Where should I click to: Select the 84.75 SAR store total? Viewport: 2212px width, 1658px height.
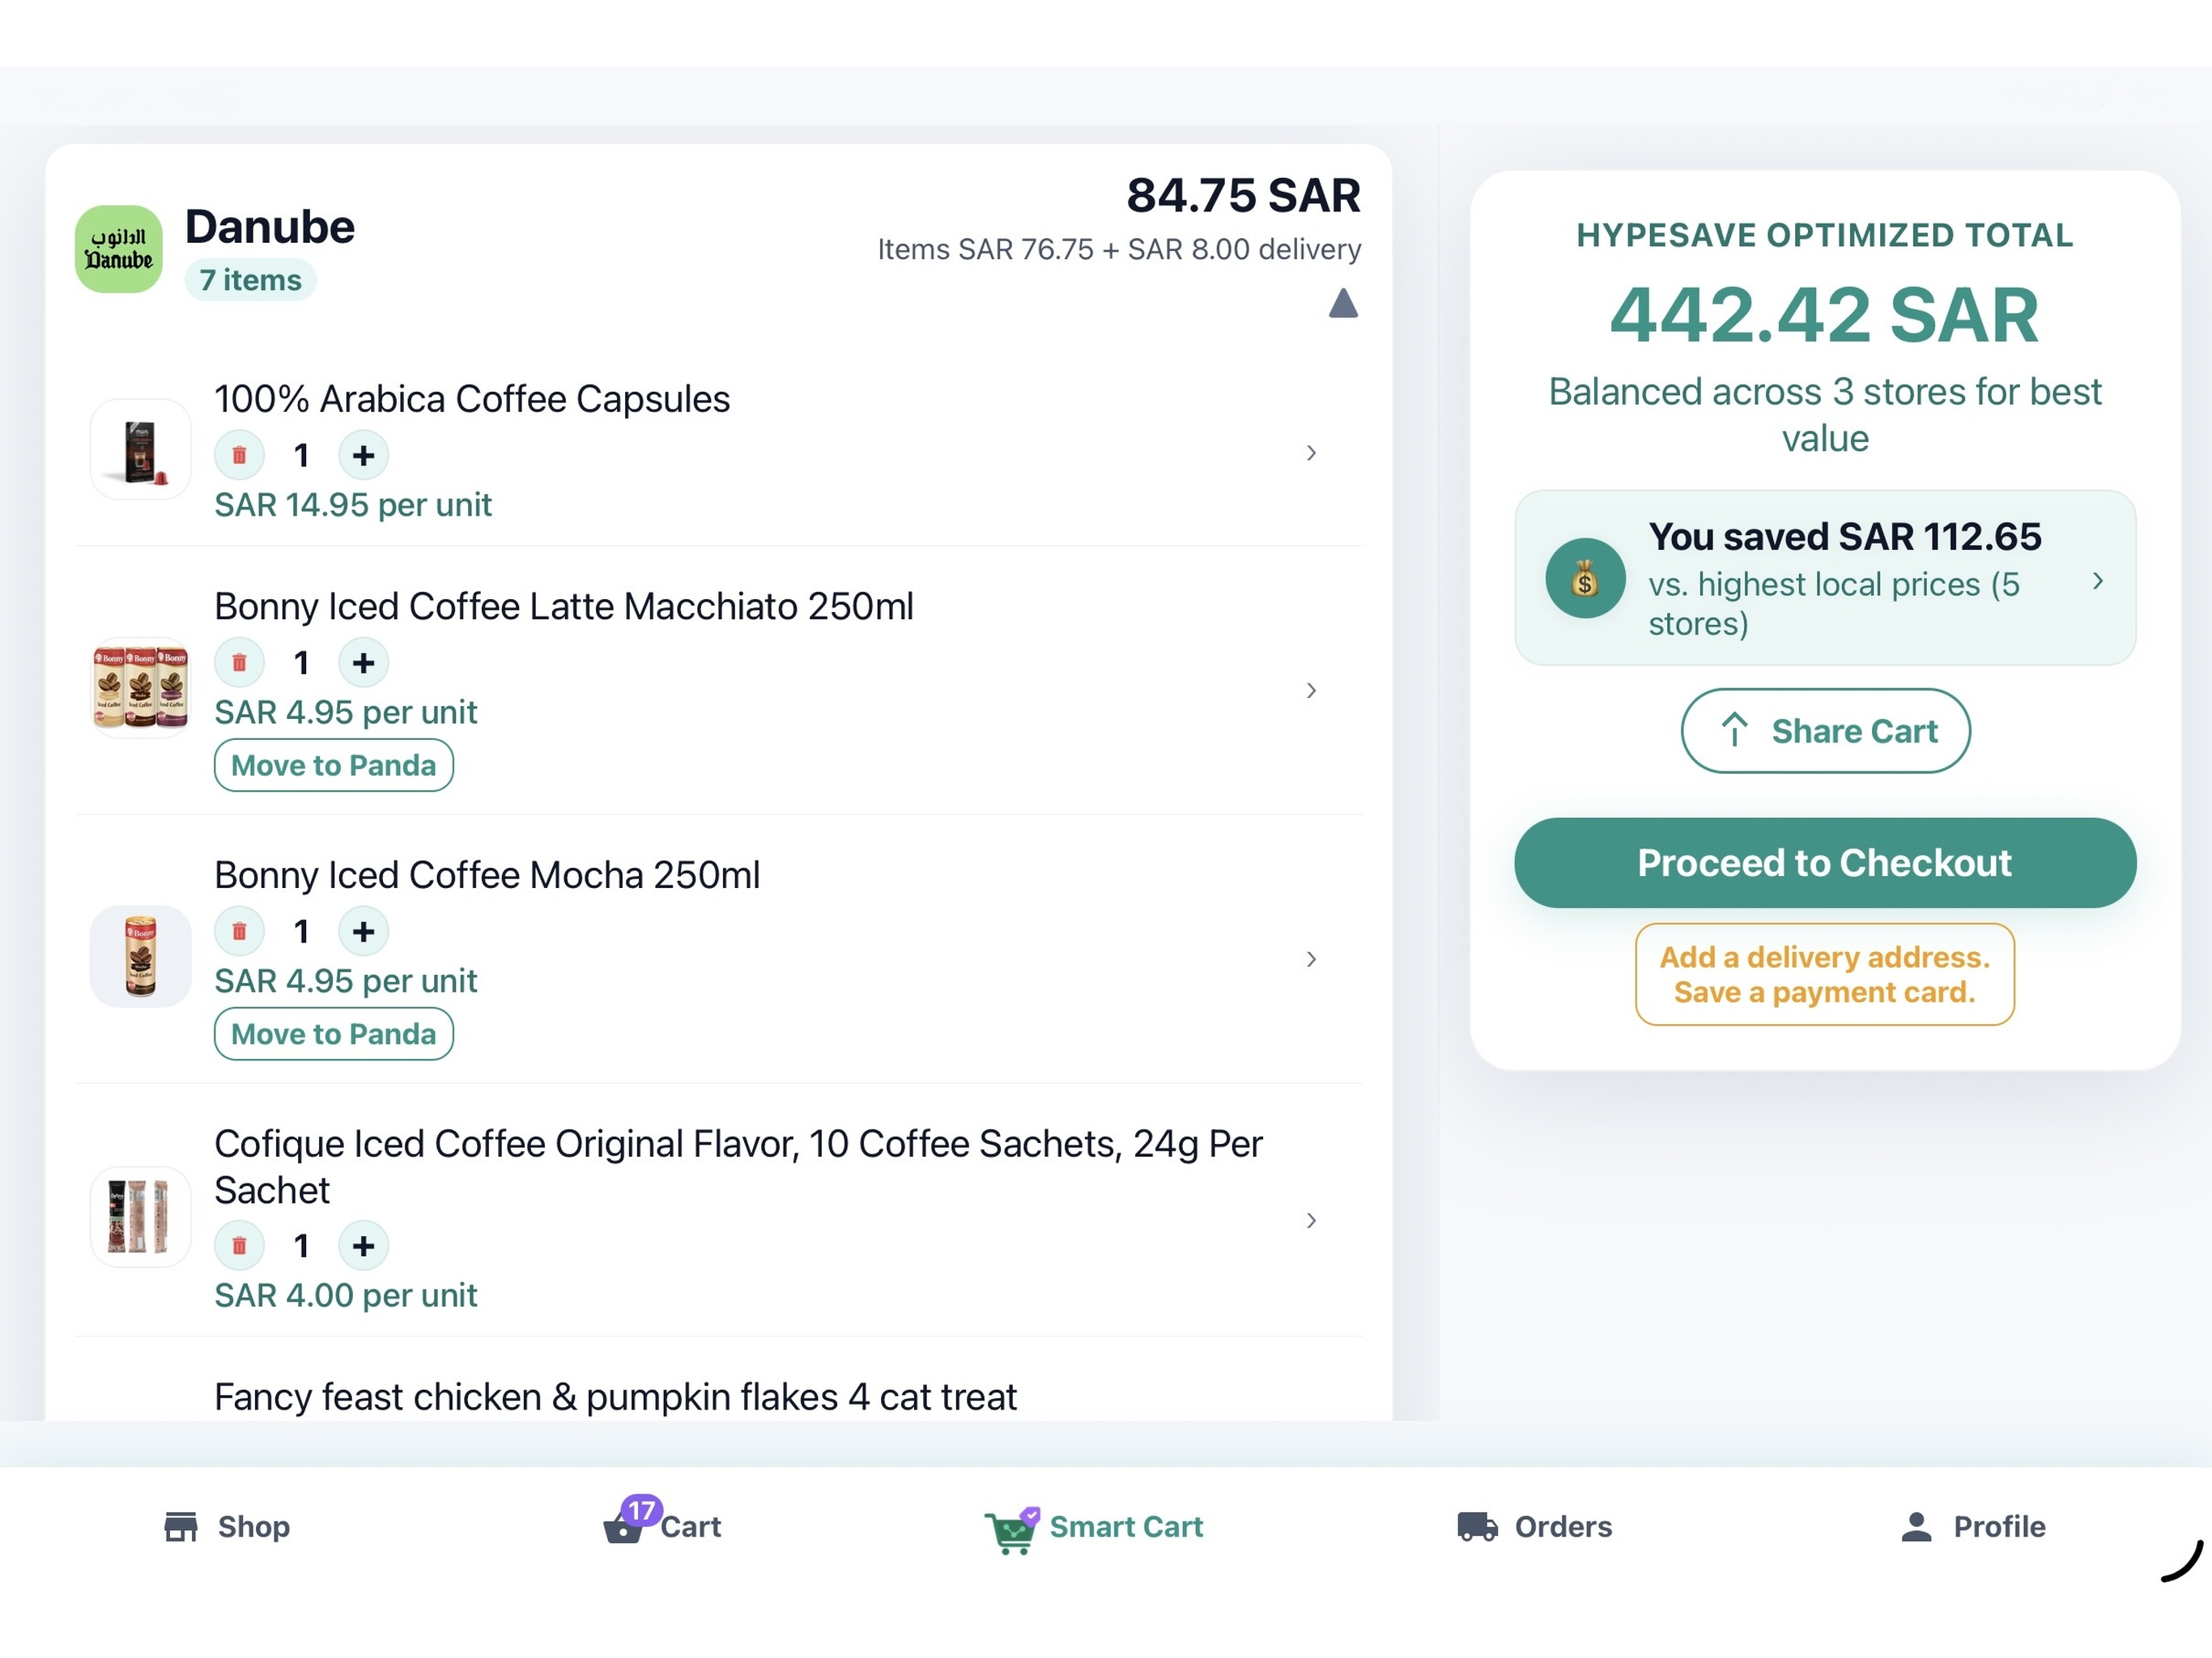point(1243,195)
